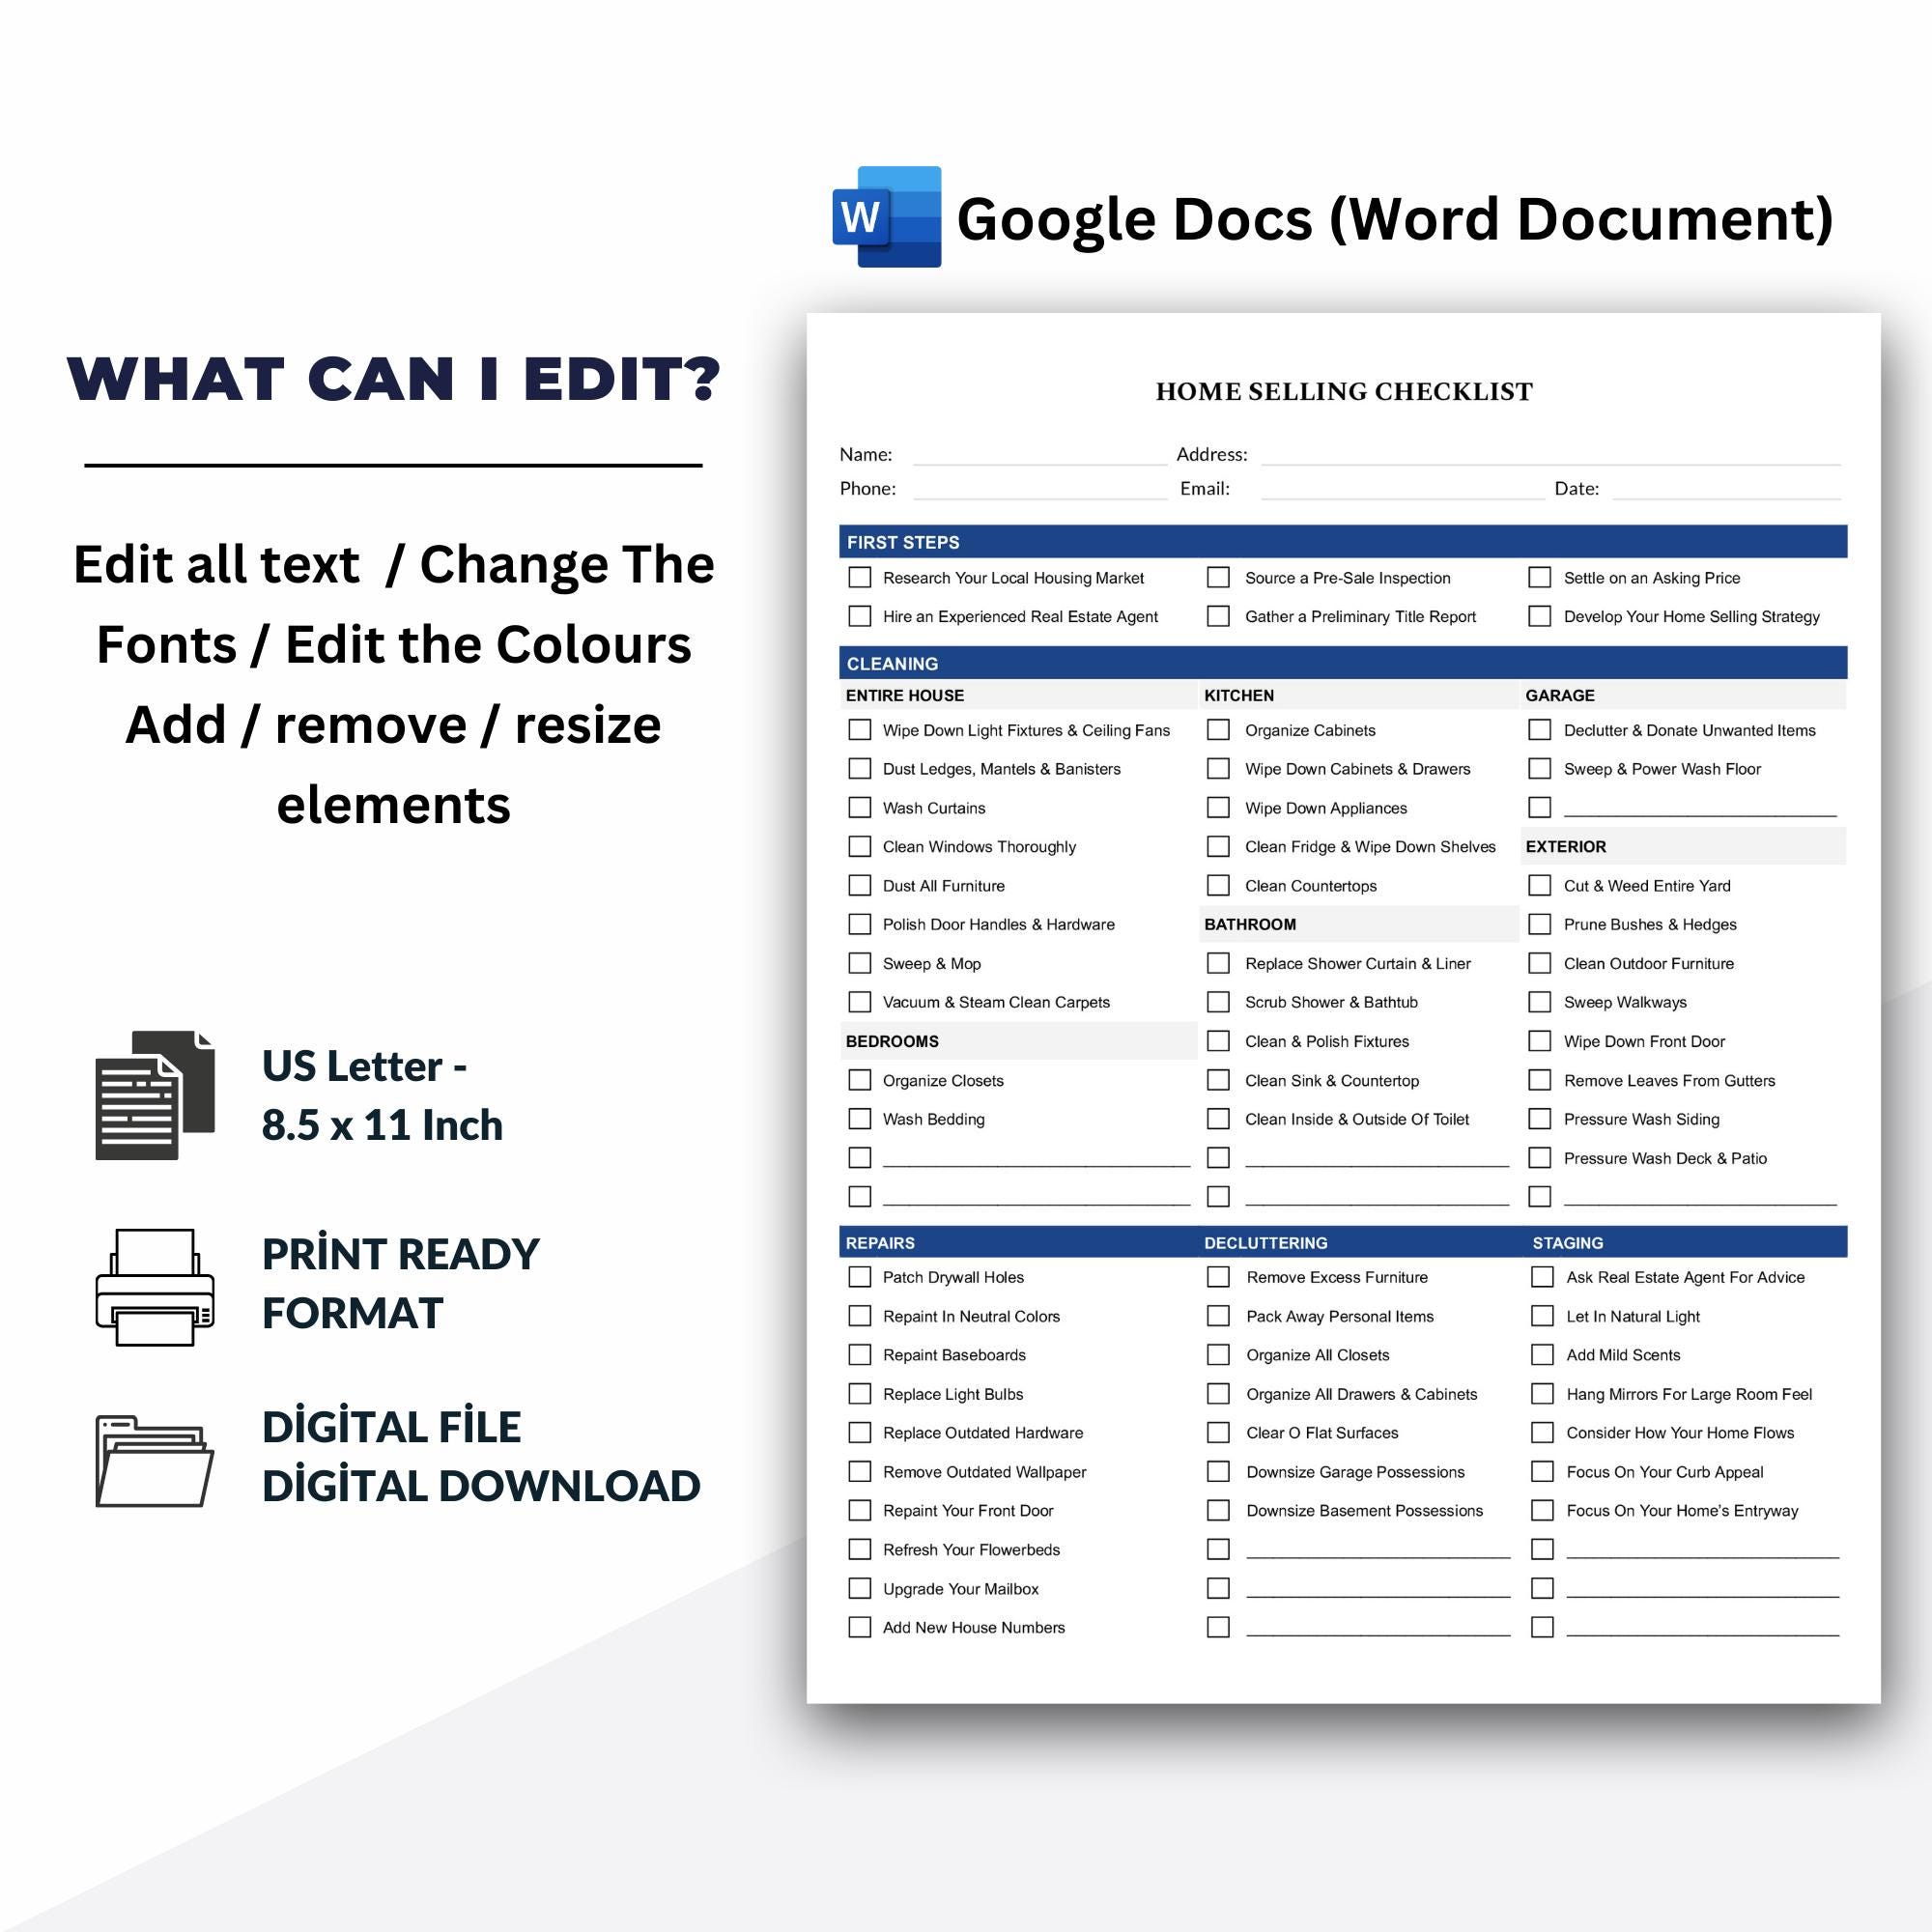Check the Remove Excess Furniture box

1218,1277
